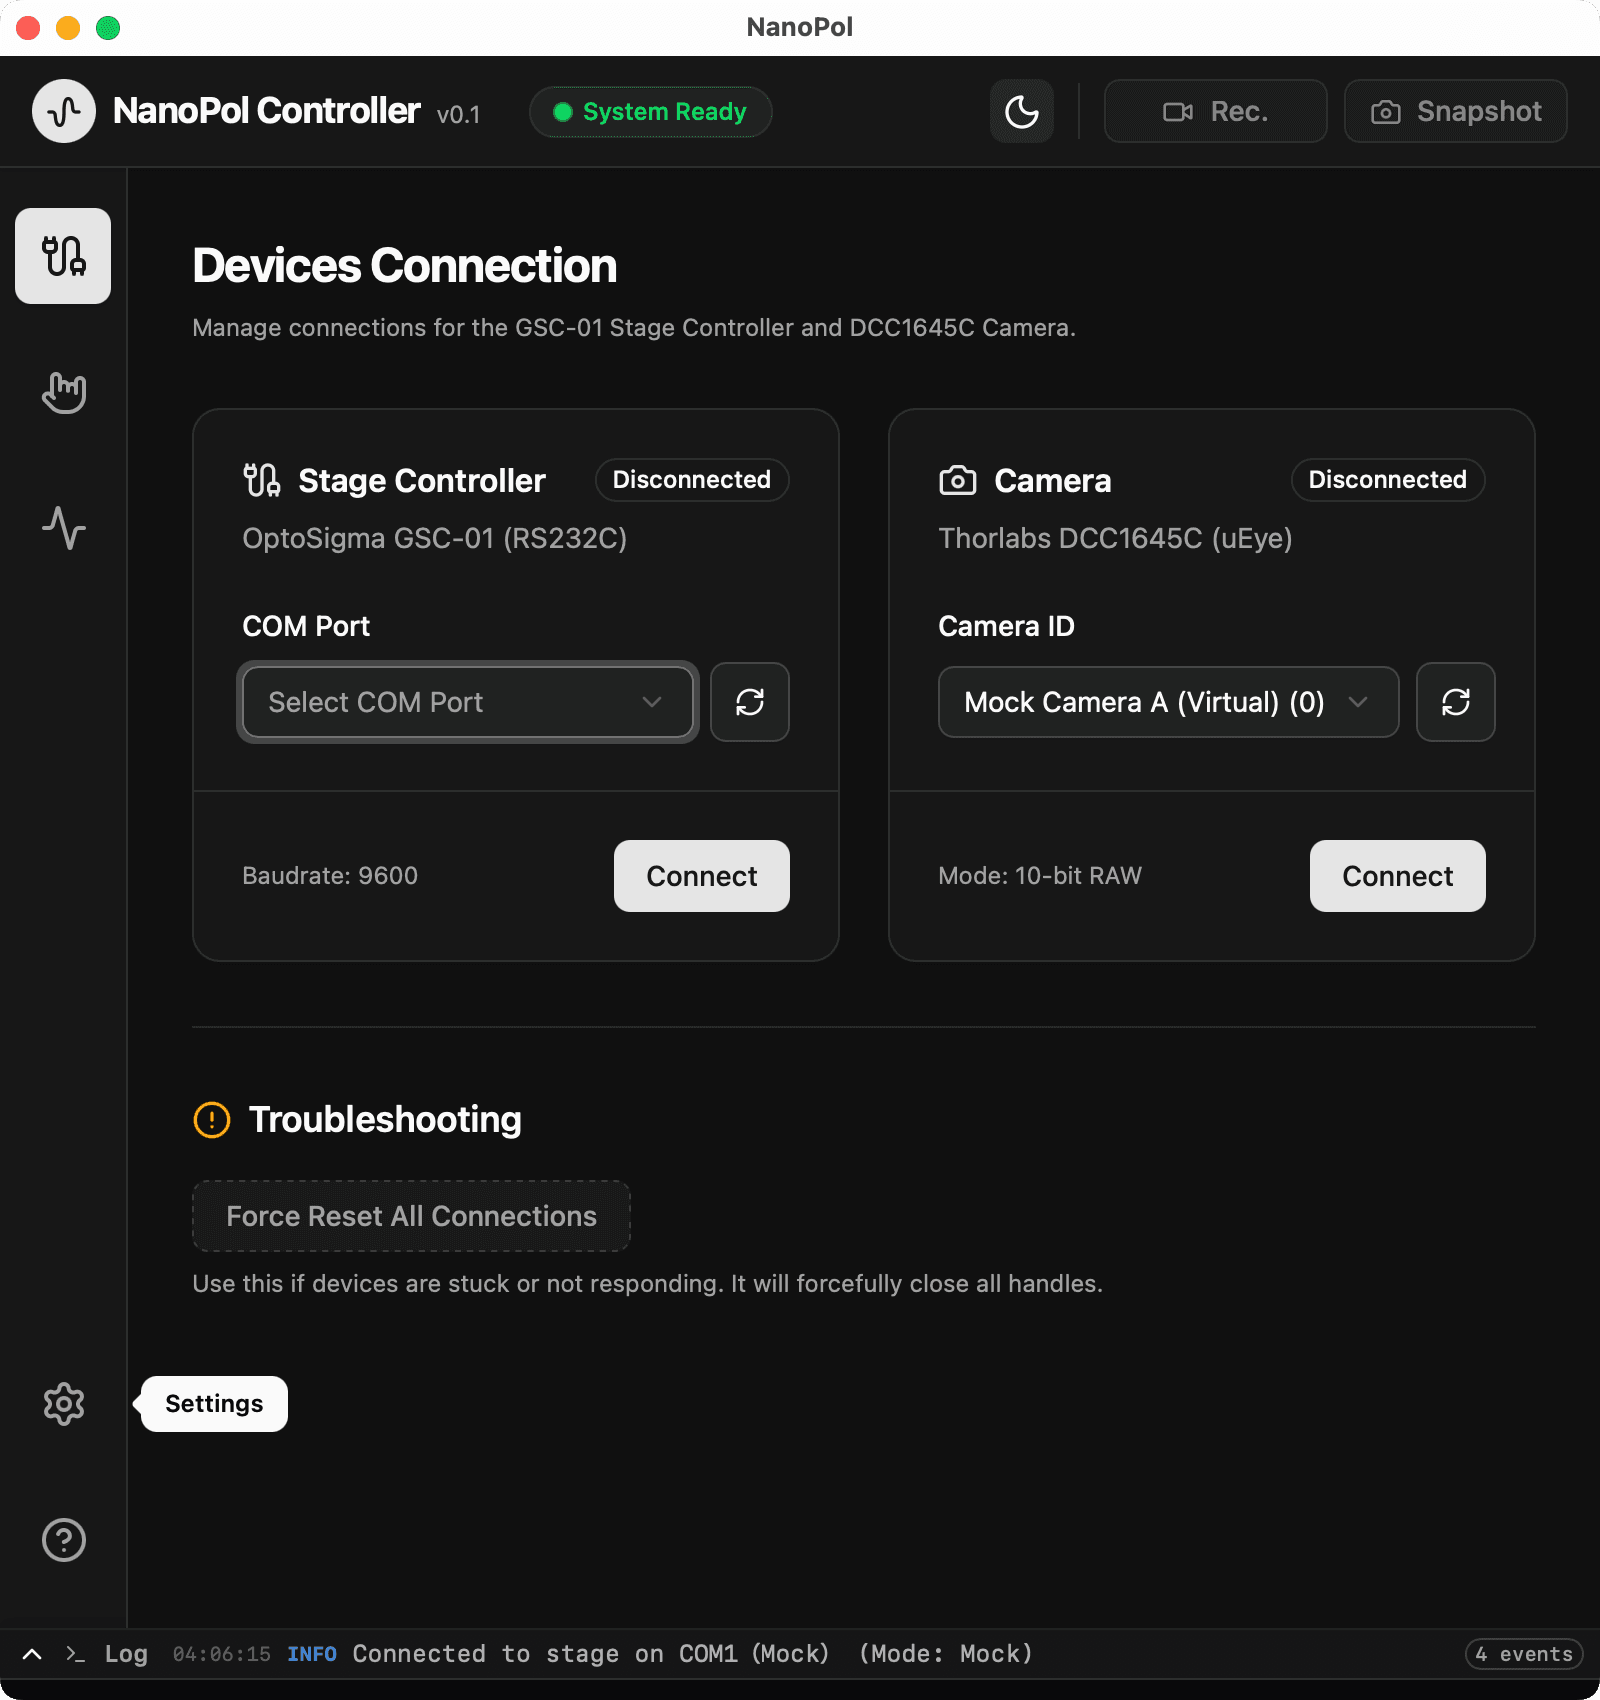Refresh the COM port list
The height and width of the screenshot is (1700, 1600).
749,702
